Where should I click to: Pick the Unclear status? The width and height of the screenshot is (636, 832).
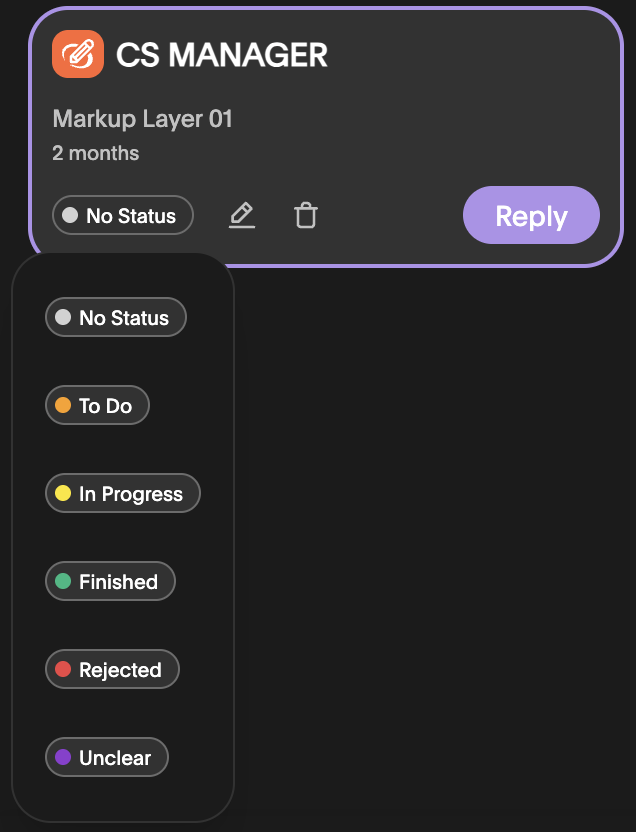(107, 758)
